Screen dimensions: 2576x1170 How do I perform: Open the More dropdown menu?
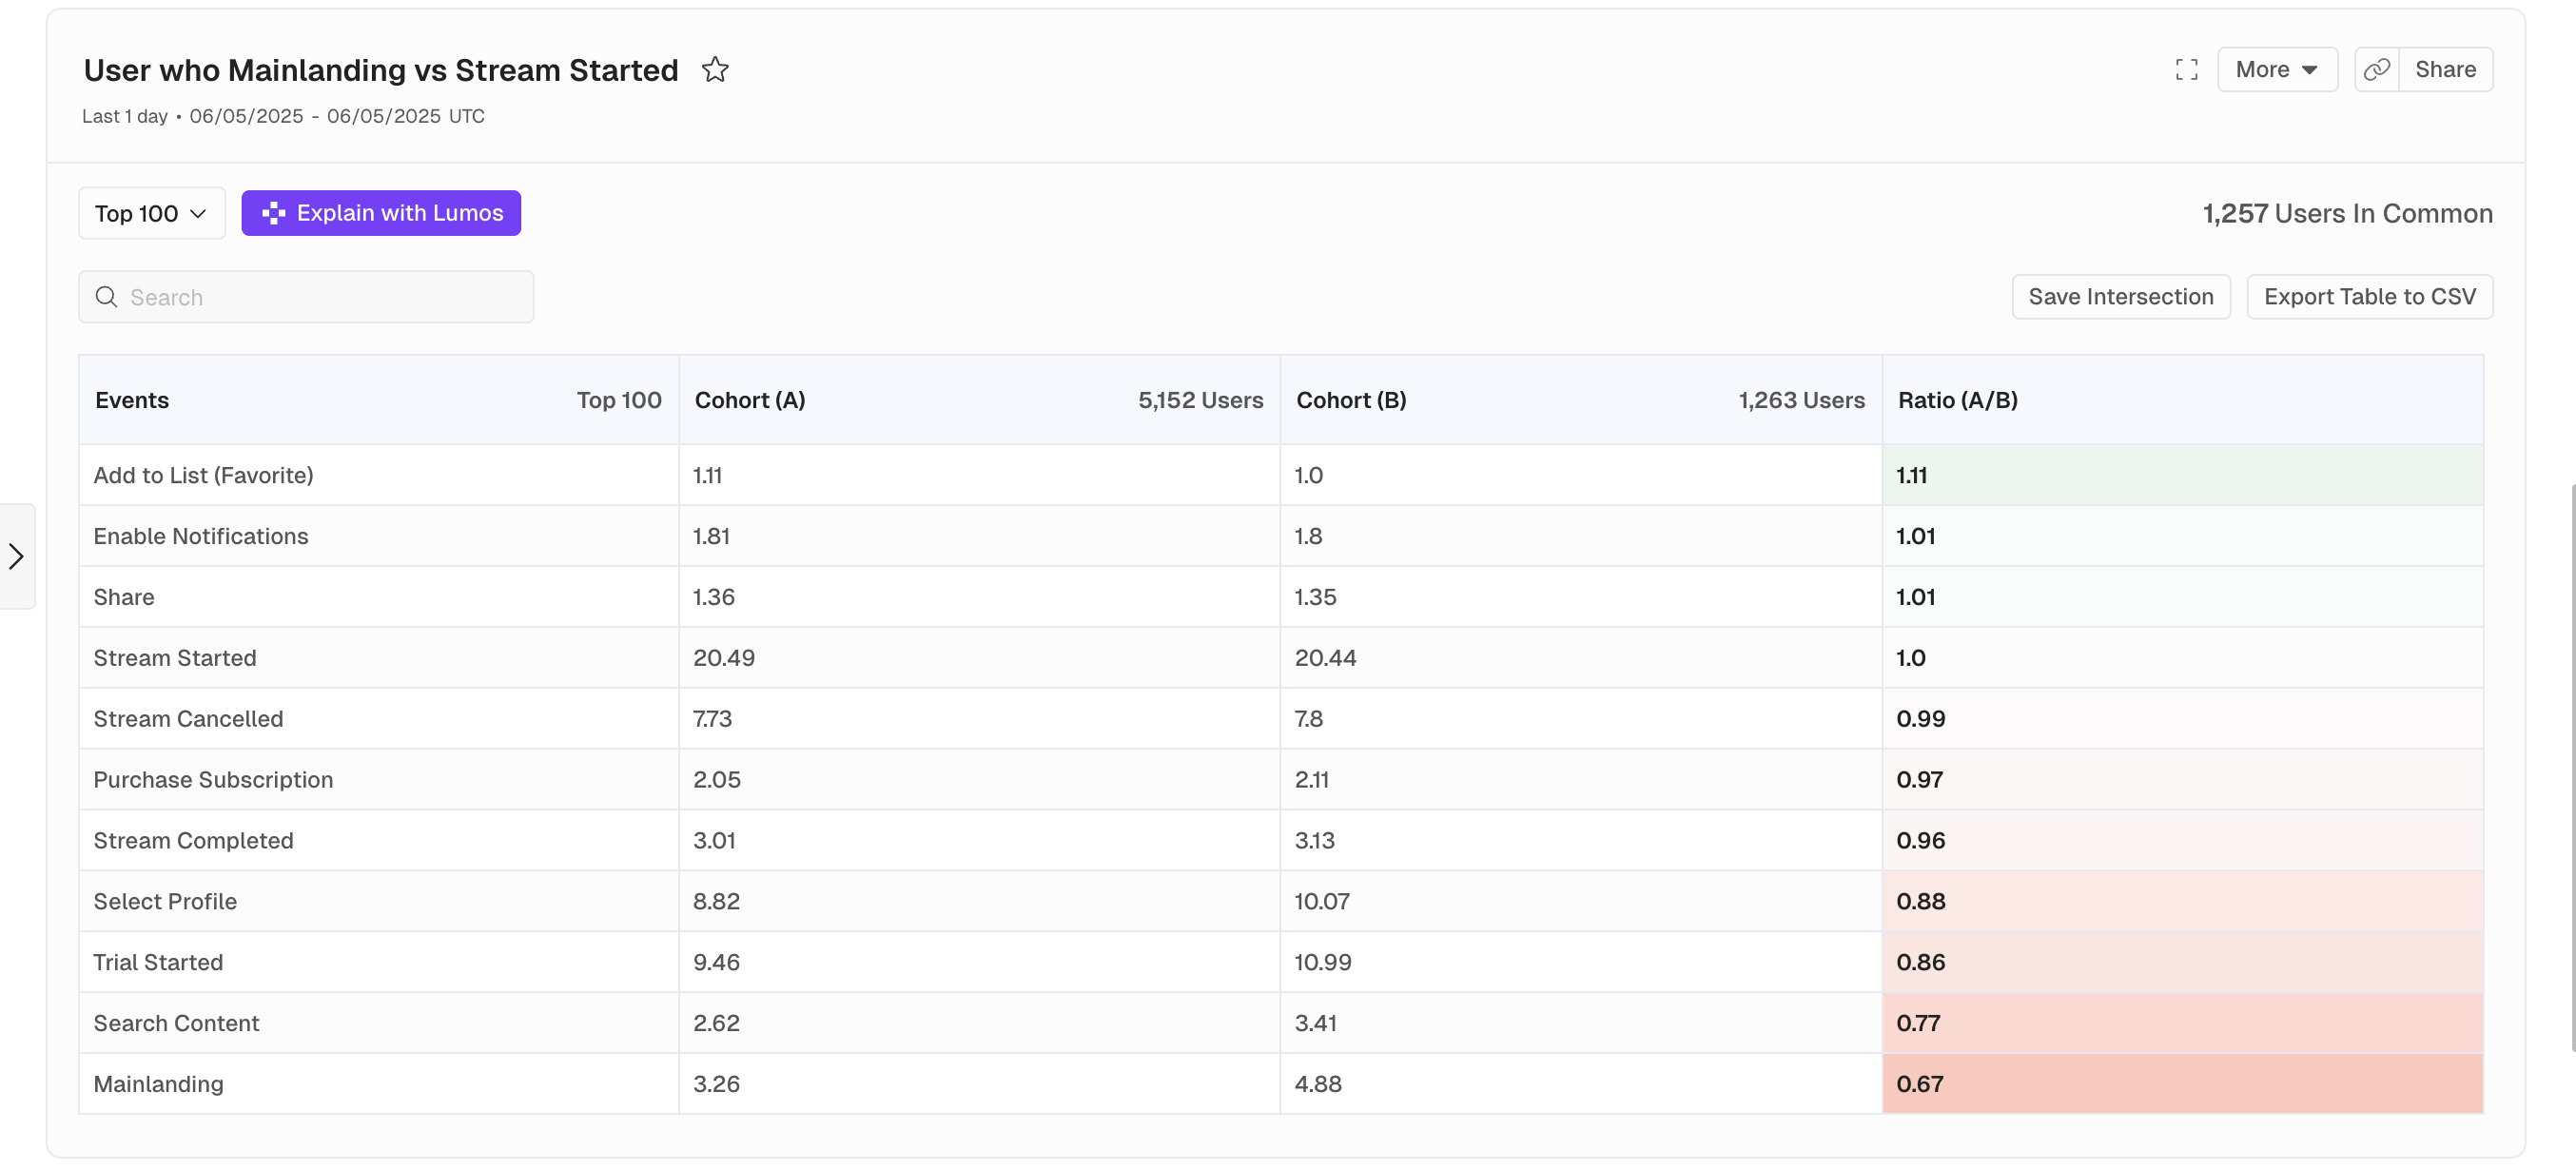[x=2276, y=70]
